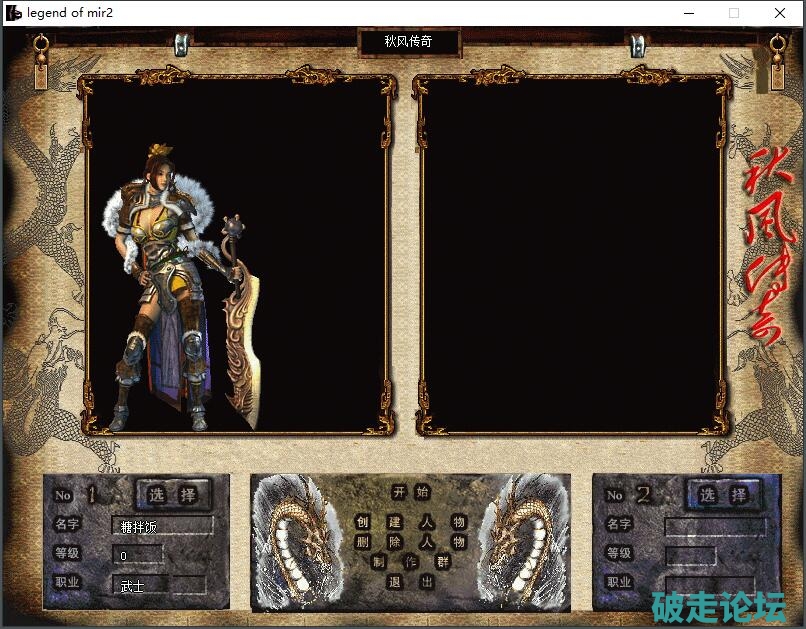The height and width of the screenshot is (629, 806).
Task: Click the level field showing 0
Action: click(139, 555)
